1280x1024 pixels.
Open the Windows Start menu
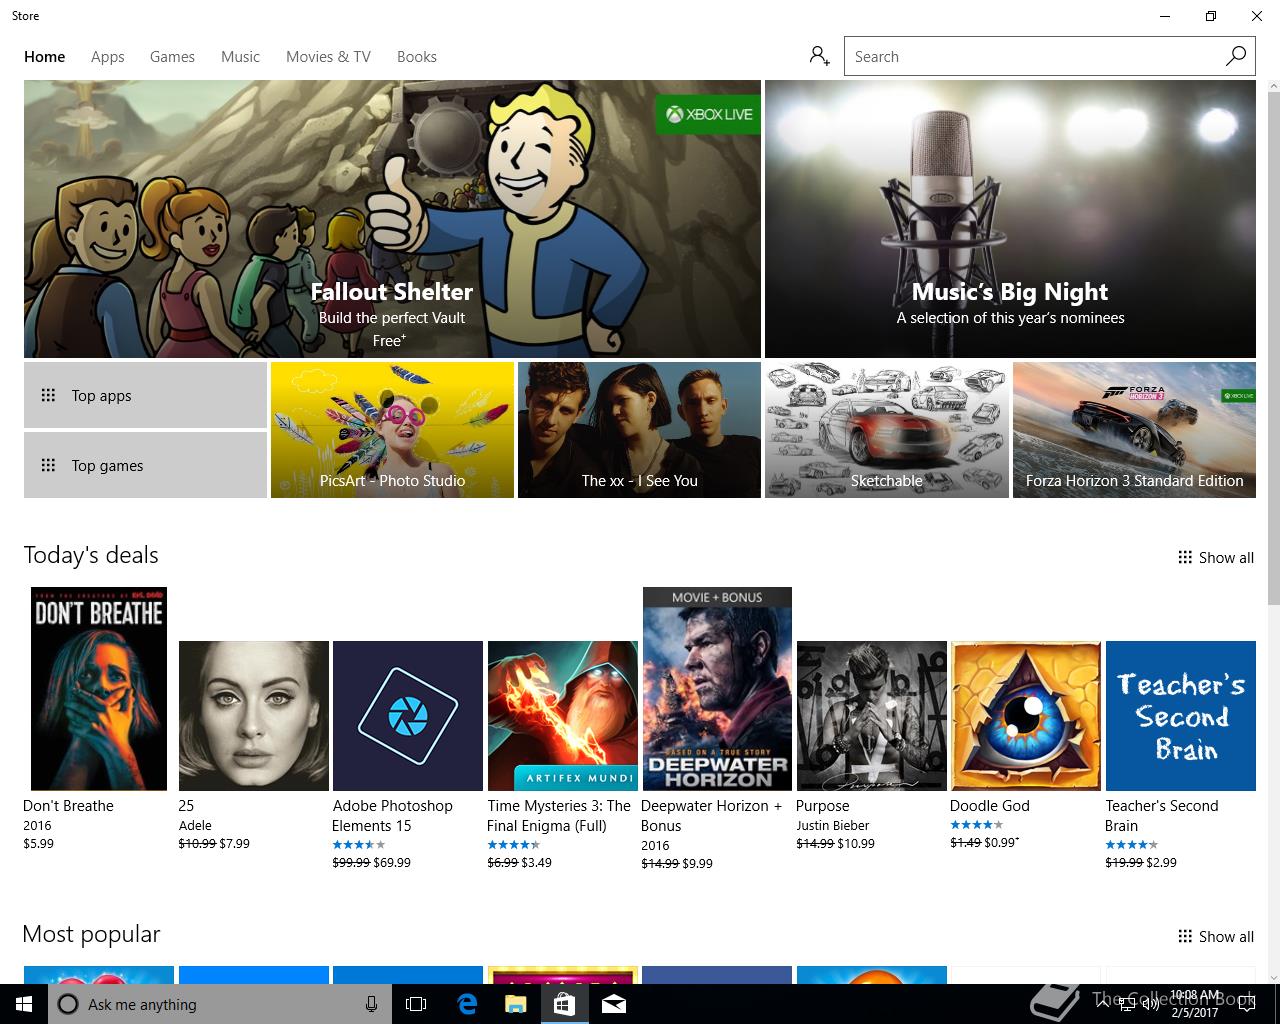23,1004
